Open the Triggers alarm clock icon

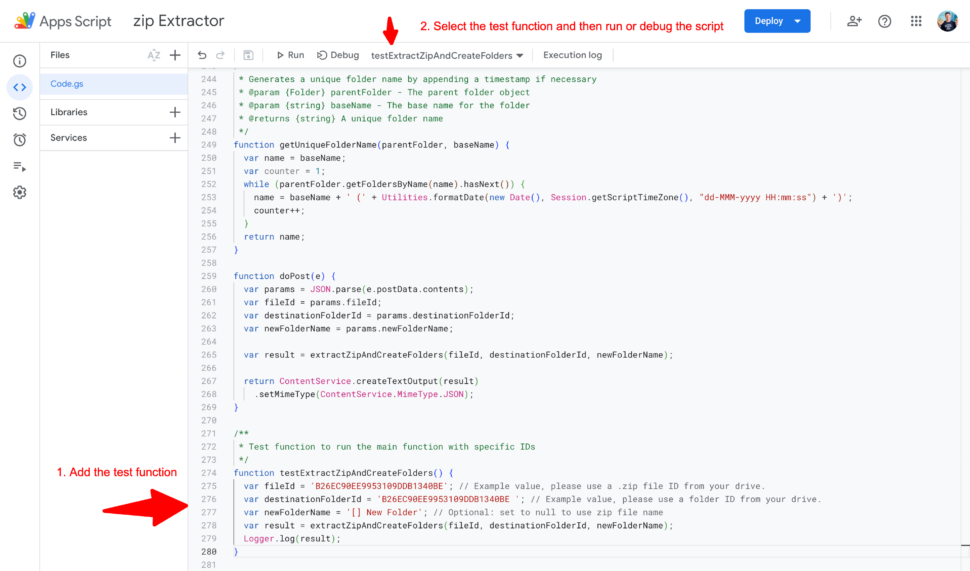tap(19, 139)
